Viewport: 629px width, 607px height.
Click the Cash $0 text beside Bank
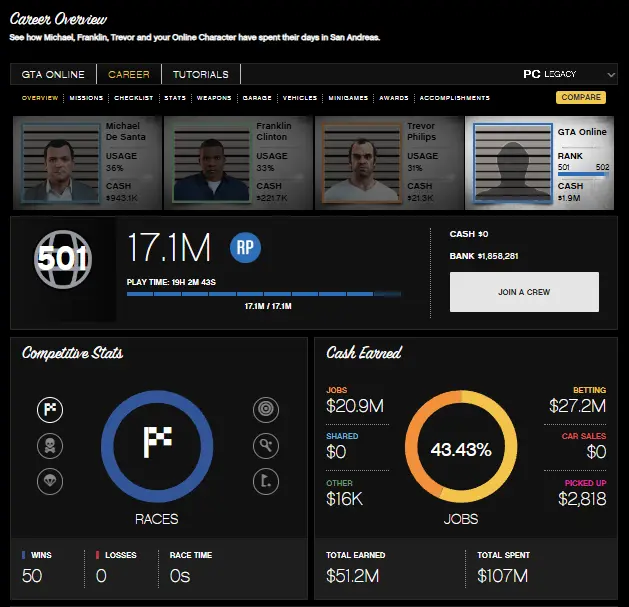[x=469, y=234]
